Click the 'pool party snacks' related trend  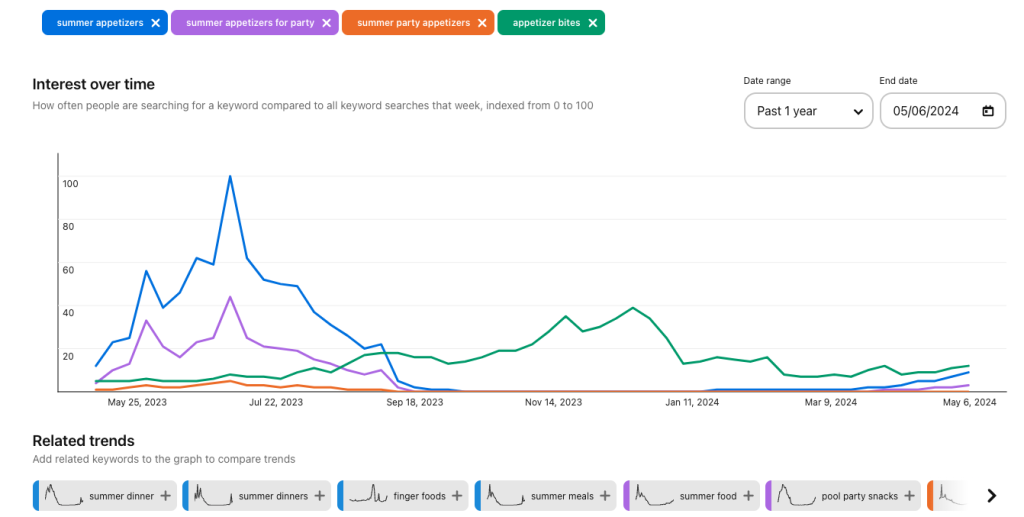(x=856, y=496)
